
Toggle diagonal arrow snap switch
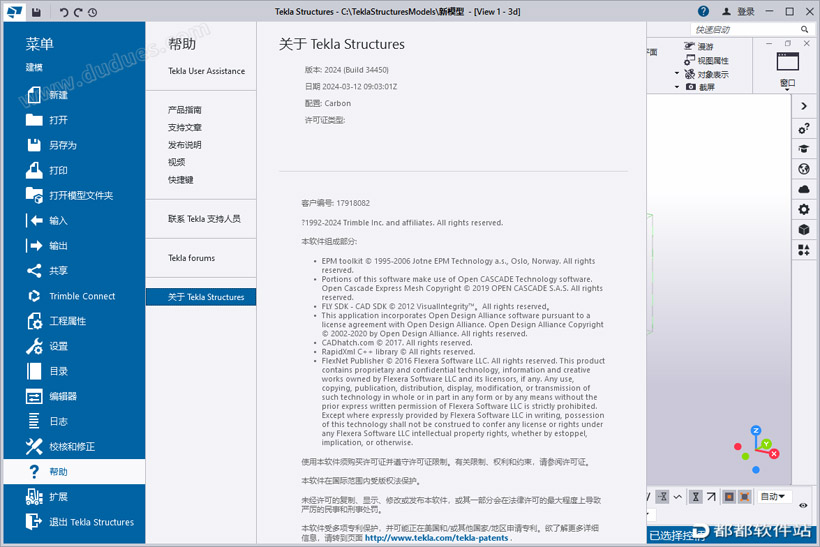pyautogui.click(x=711, y=497)
